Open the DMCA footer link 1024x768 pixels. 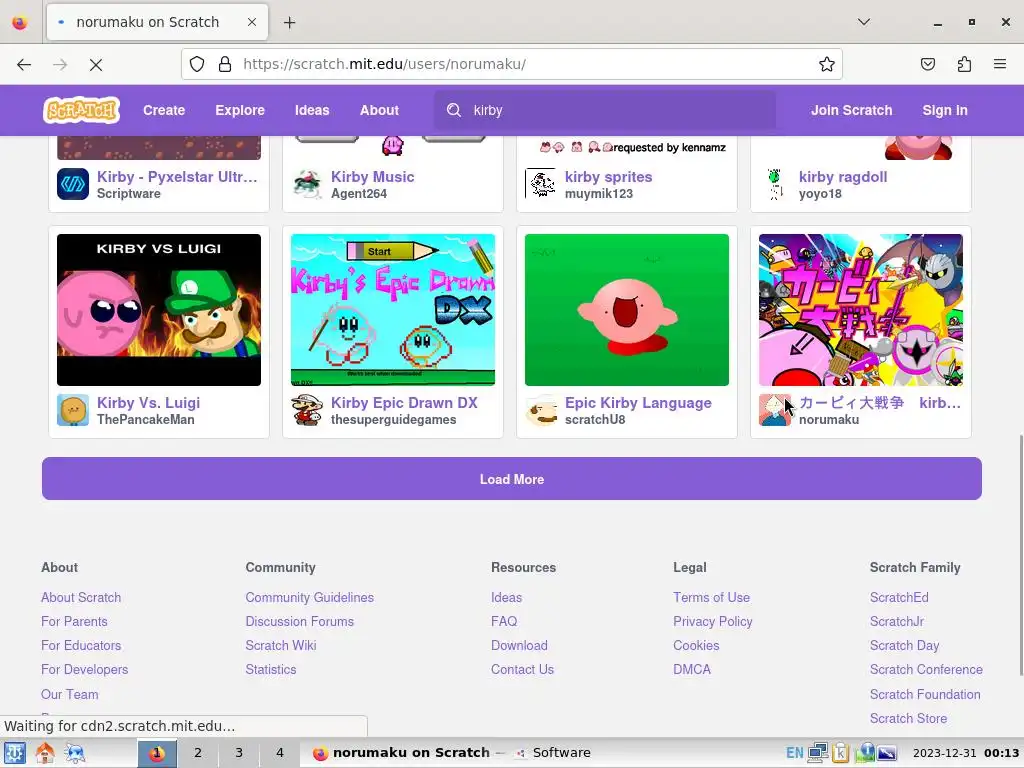point(692,669)
